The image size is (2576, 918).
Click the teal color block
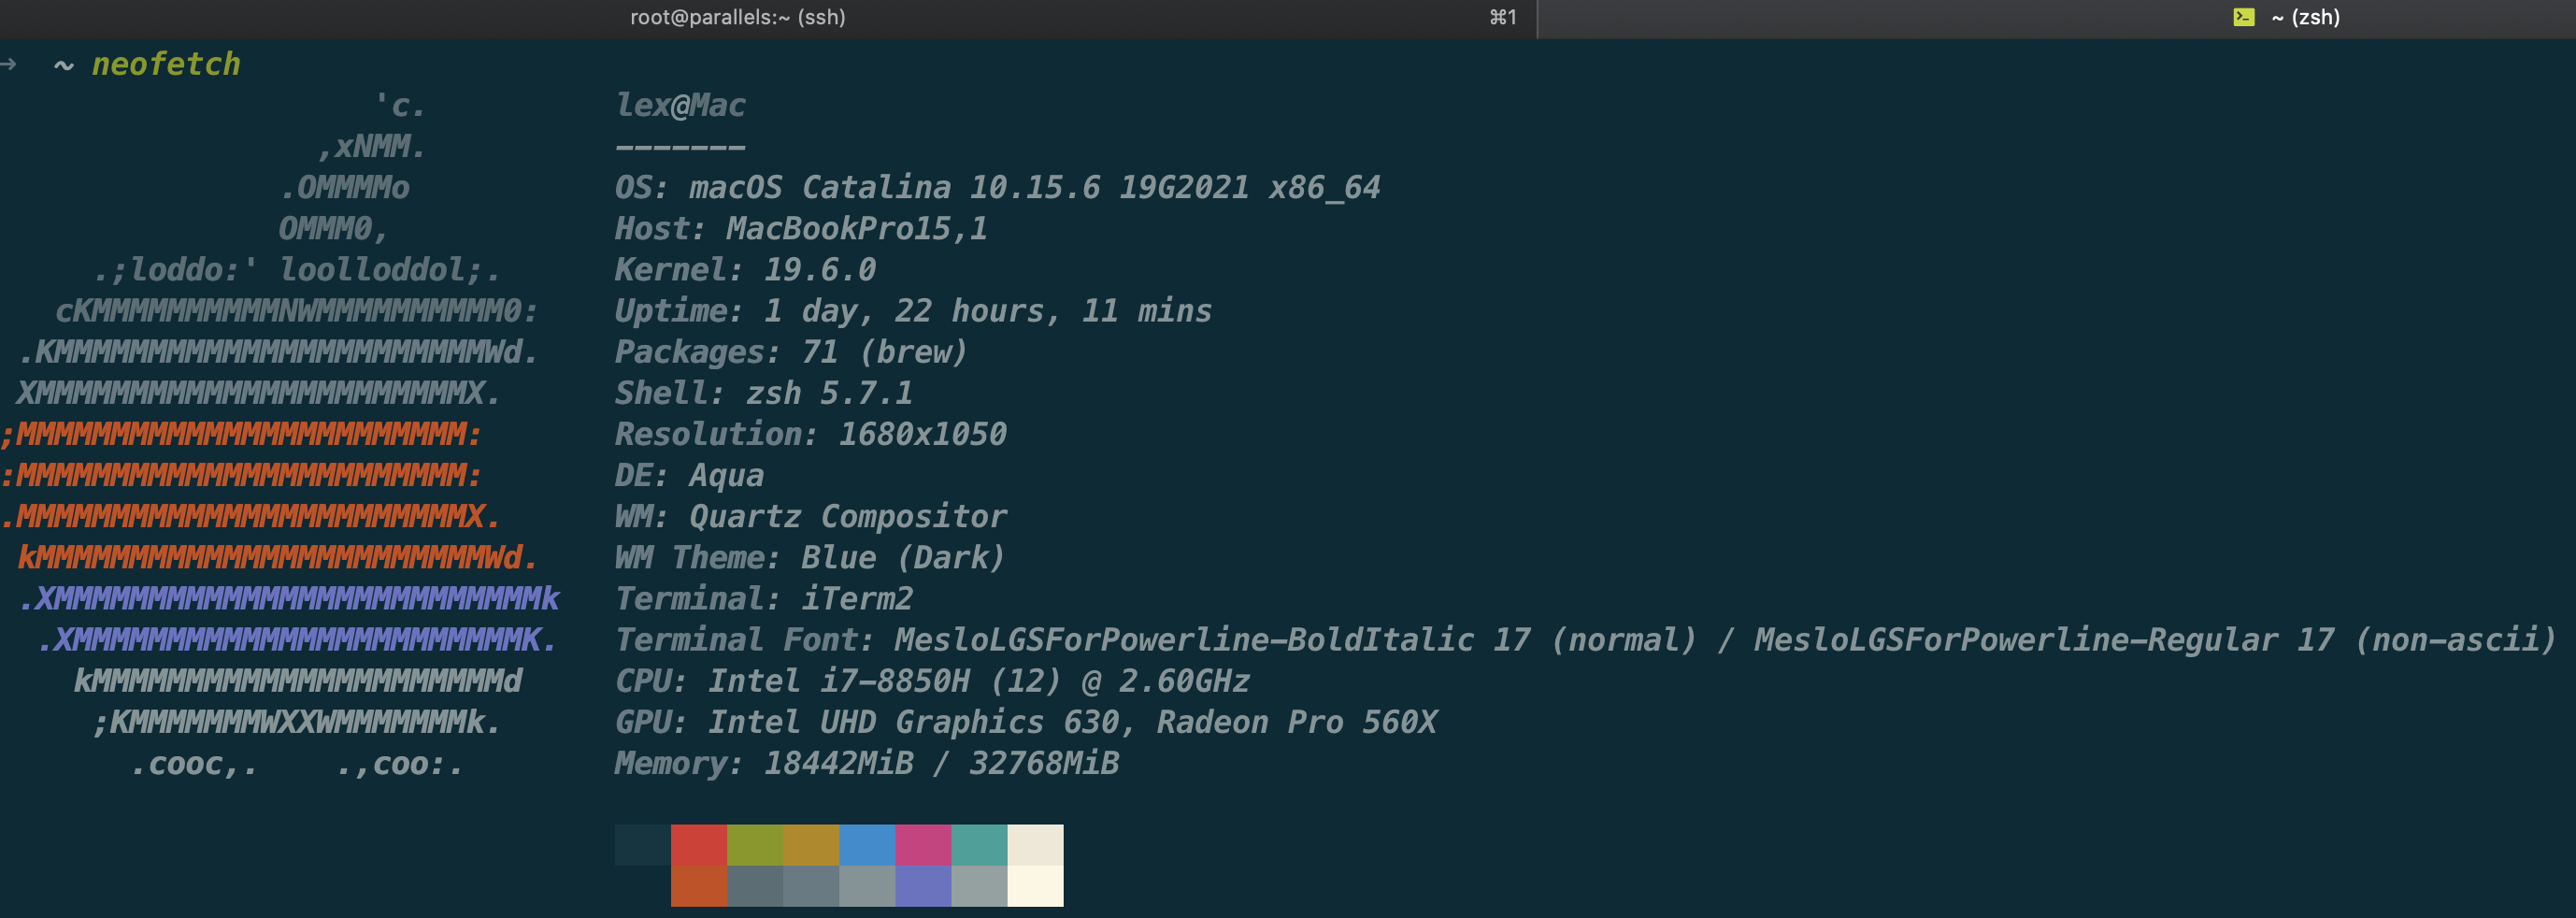click(979, 845)
